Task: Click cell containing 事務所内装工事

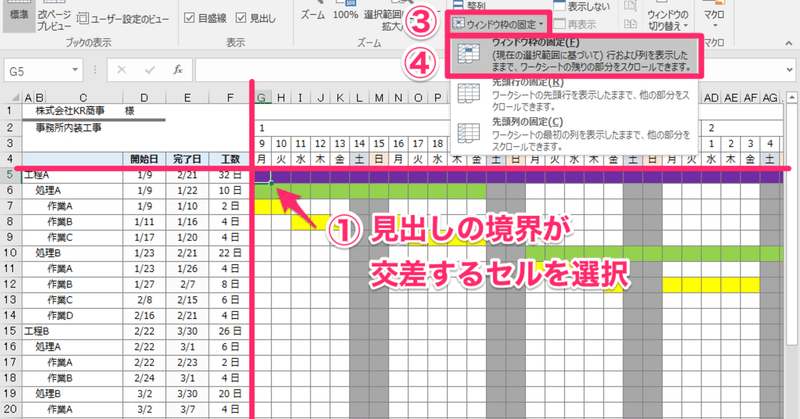Action: (68, 128)
